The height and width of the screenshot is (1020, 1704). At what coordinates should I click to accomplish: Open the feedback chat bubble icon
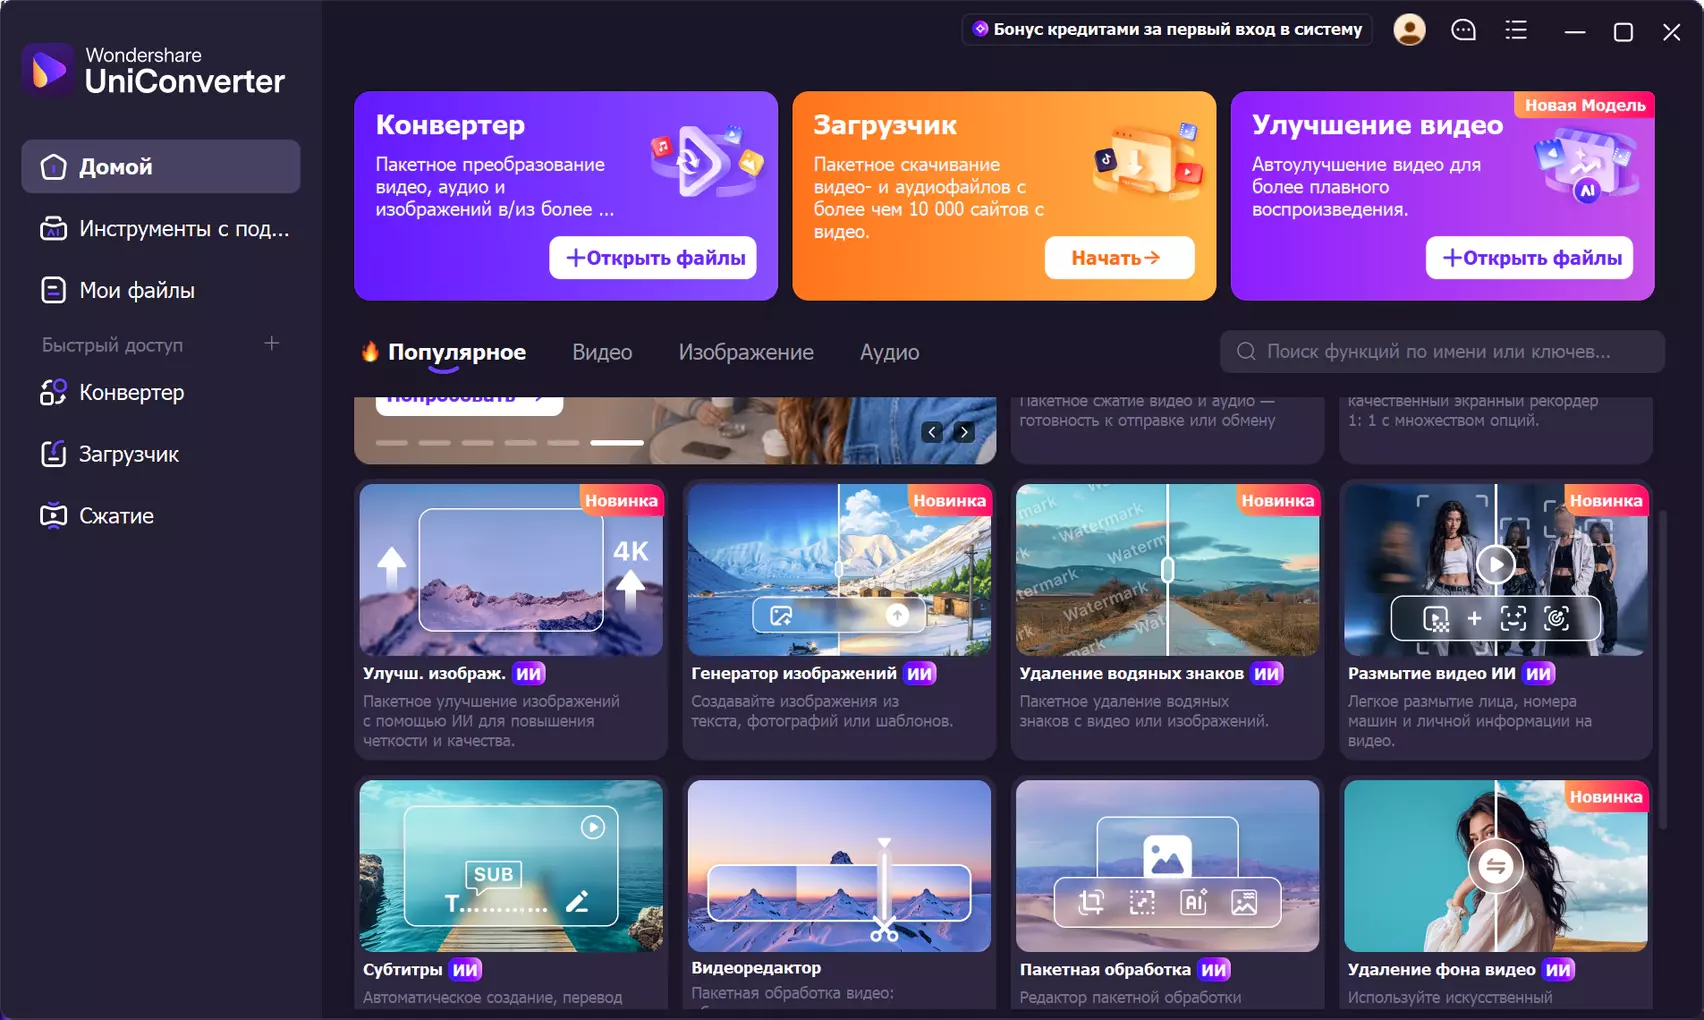pos(1463,30)
